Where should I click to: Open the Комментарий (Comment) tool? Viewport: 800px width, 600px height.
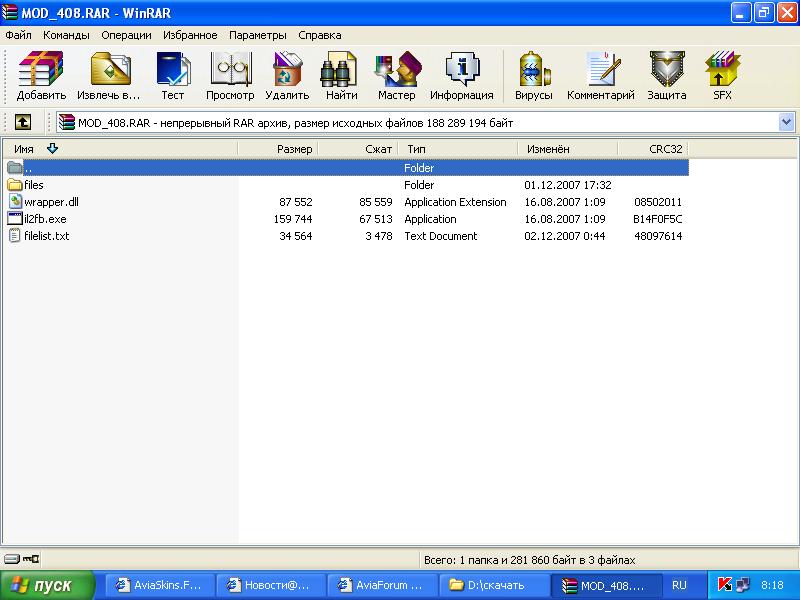[x=601, y=76]
